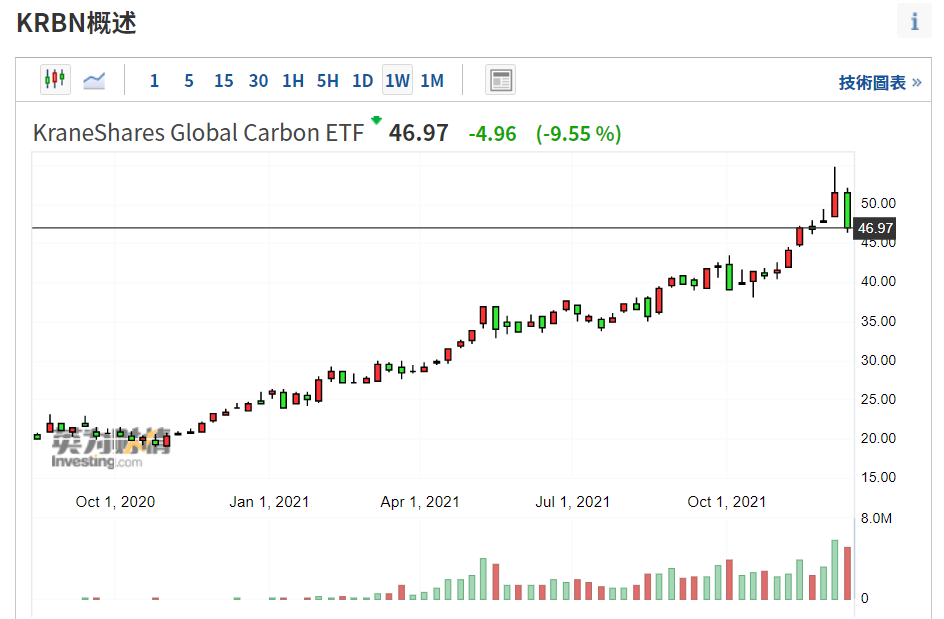Open the chart news layout icon

coord(500,80)
